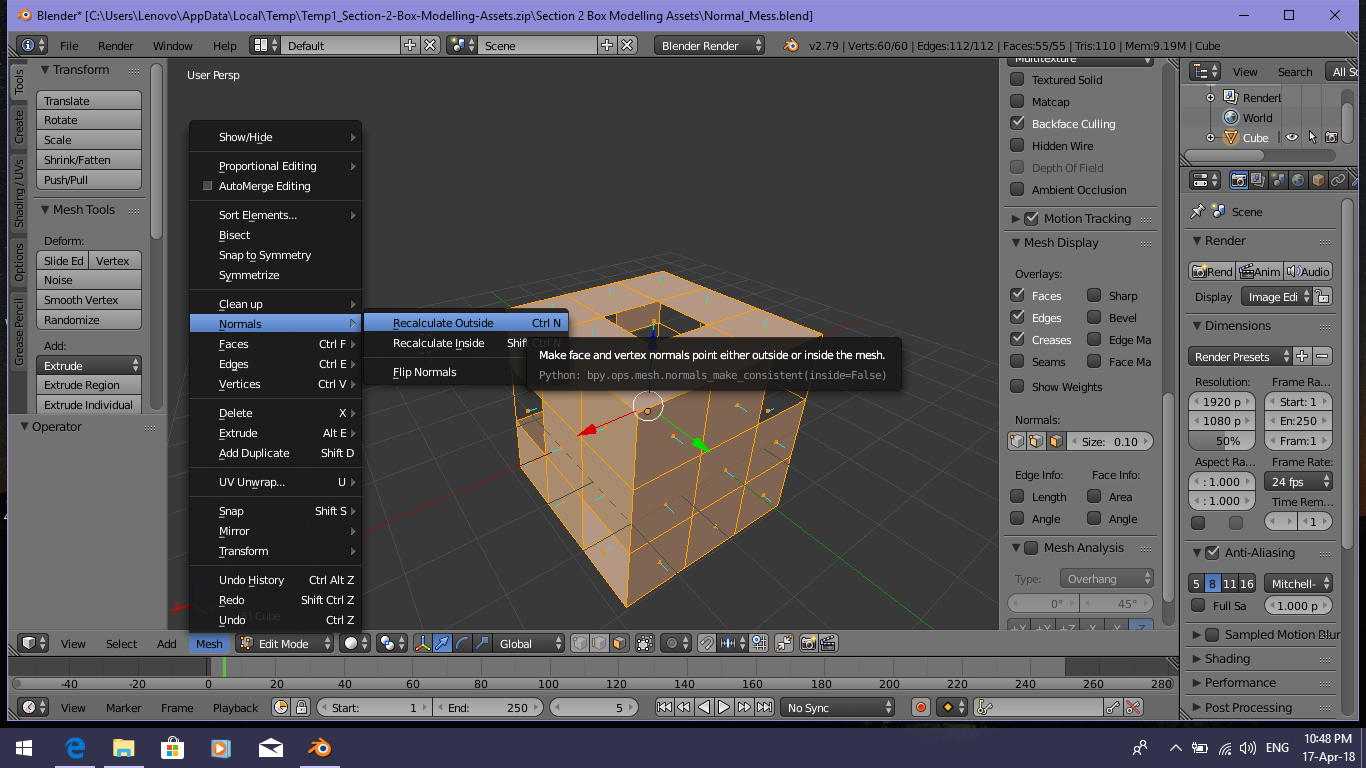Open the Object properties cube icon tab
This screenshot has height=768, width=1366.
[1318, 180]
